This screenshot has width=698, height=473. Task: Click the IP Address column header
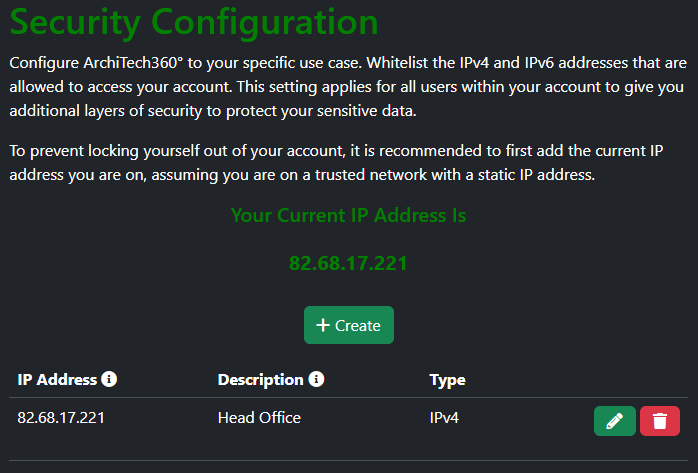(57, 380)
